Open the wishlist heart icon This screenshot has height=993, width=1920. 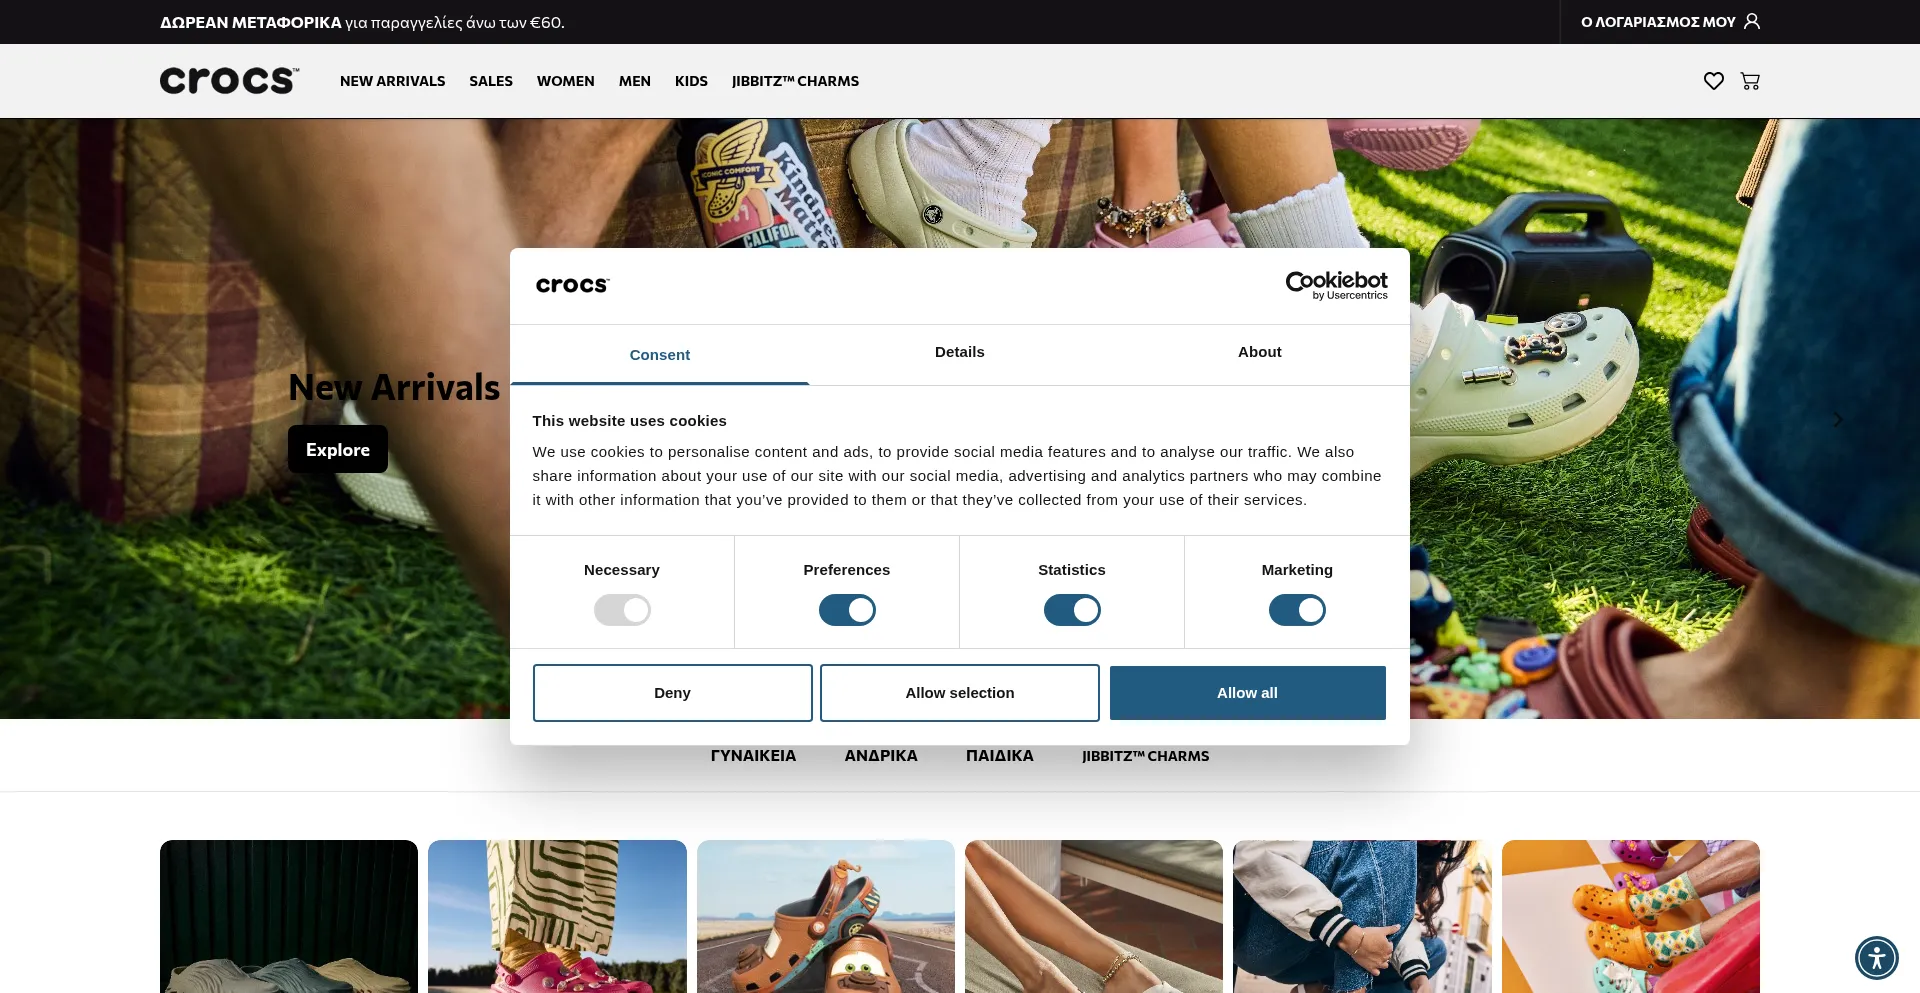click(1713, 81)
